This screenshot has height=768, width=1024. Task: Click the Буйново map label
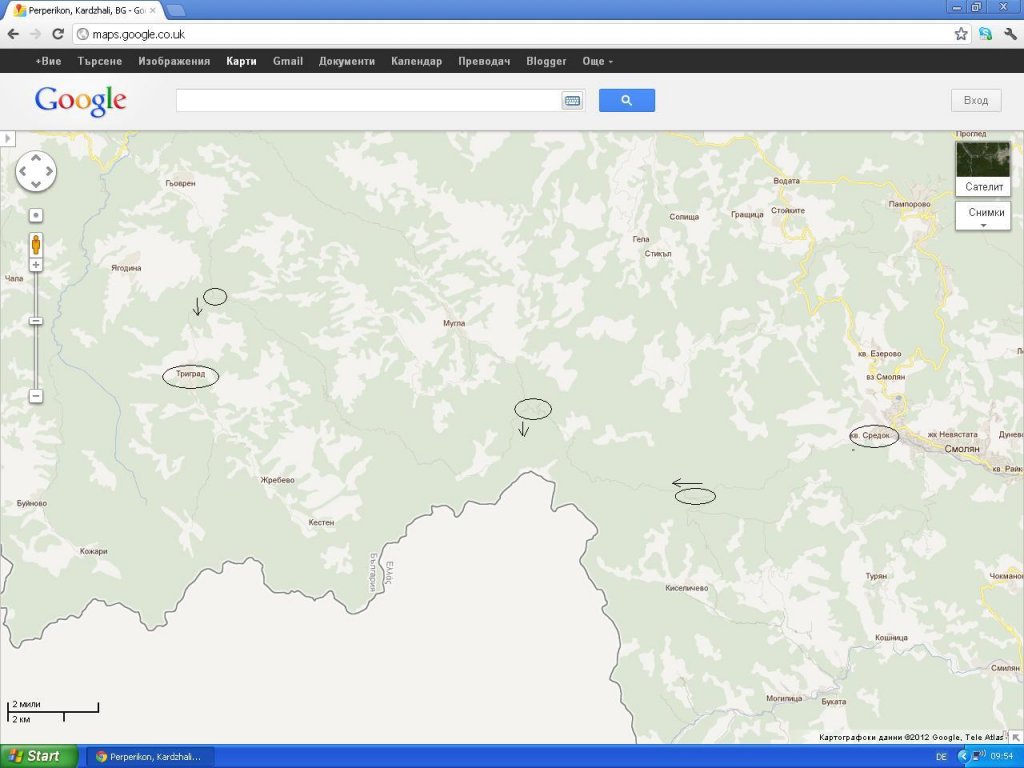point(32,504)
